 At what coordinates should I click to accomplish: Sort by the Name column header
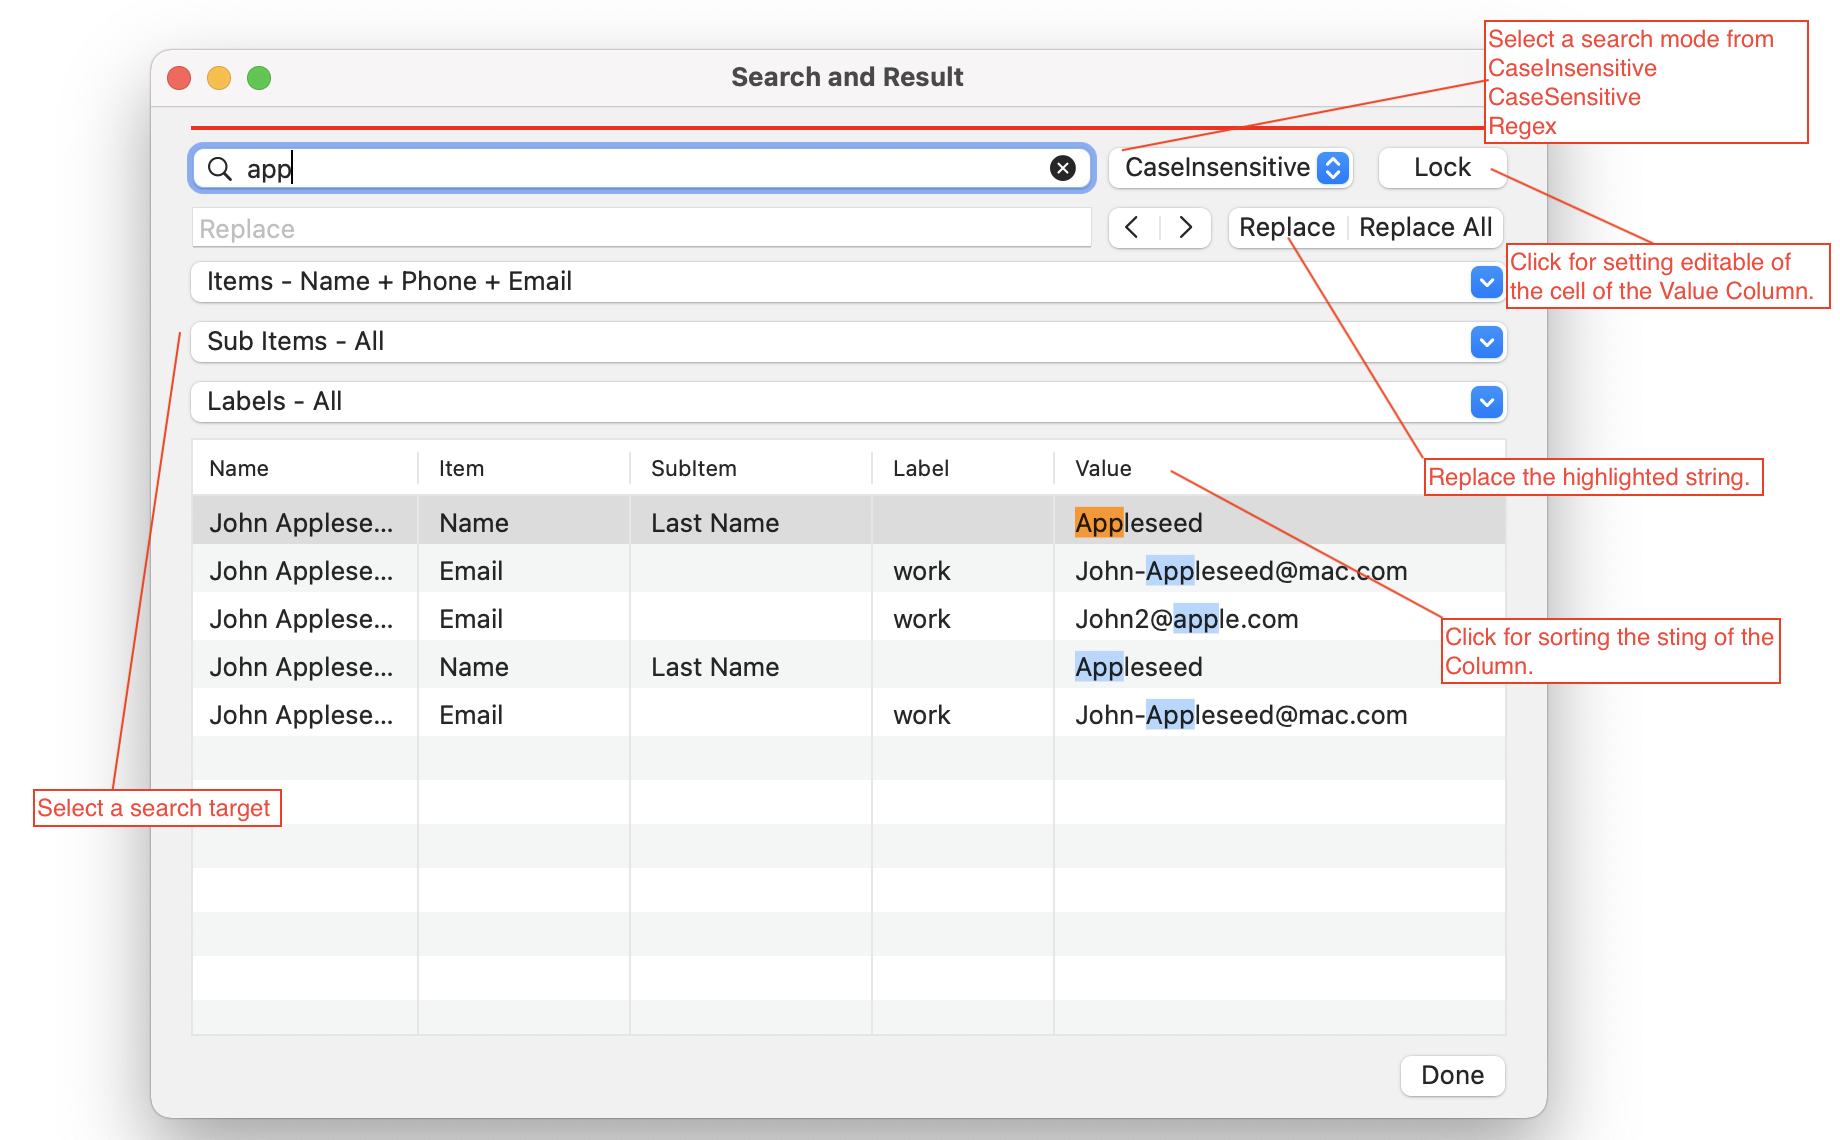[239, 469]
